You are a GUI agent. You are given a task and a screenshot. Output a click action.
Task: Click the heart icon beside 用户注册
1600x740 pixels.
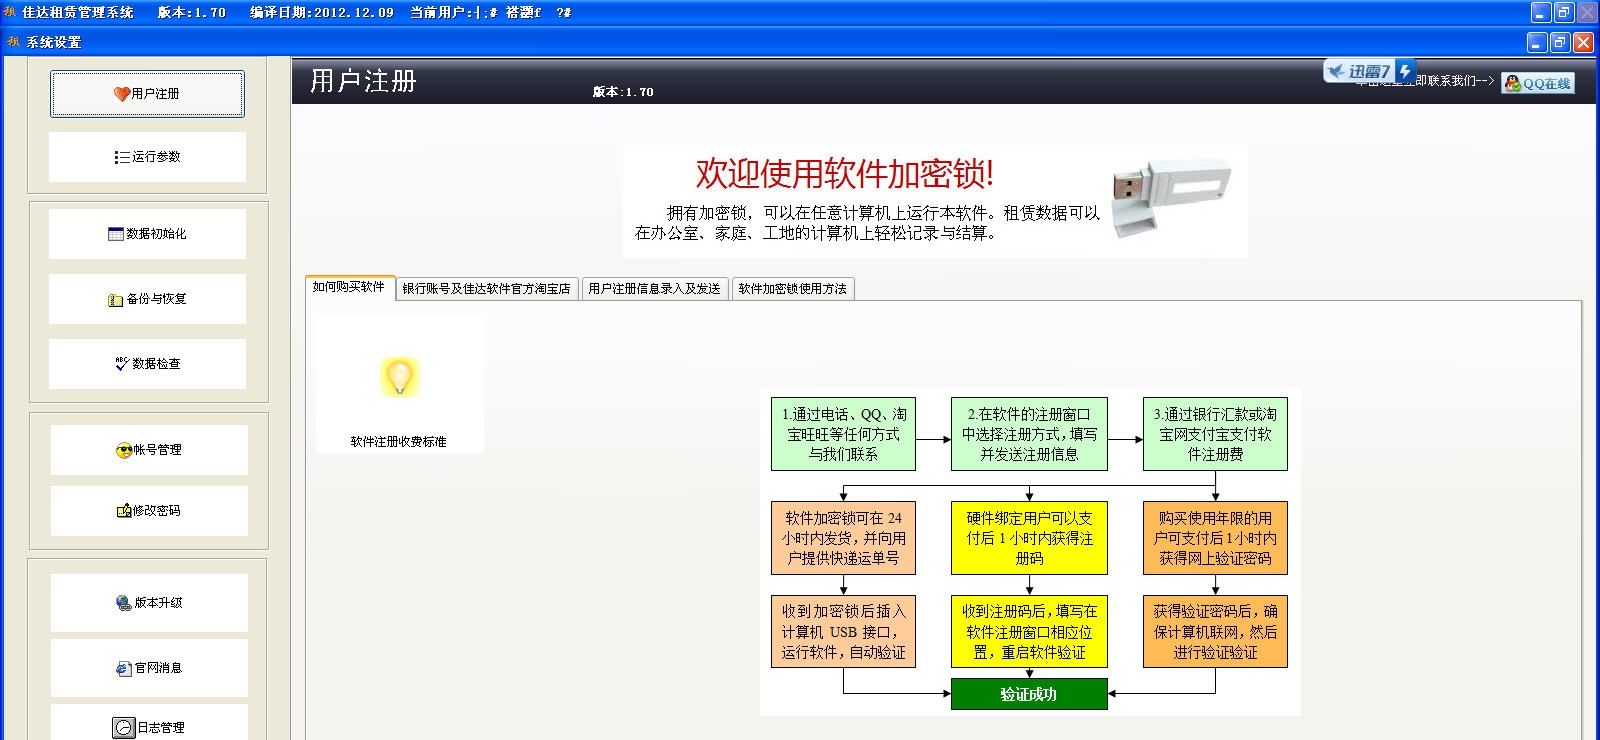(x=122, y=94)
